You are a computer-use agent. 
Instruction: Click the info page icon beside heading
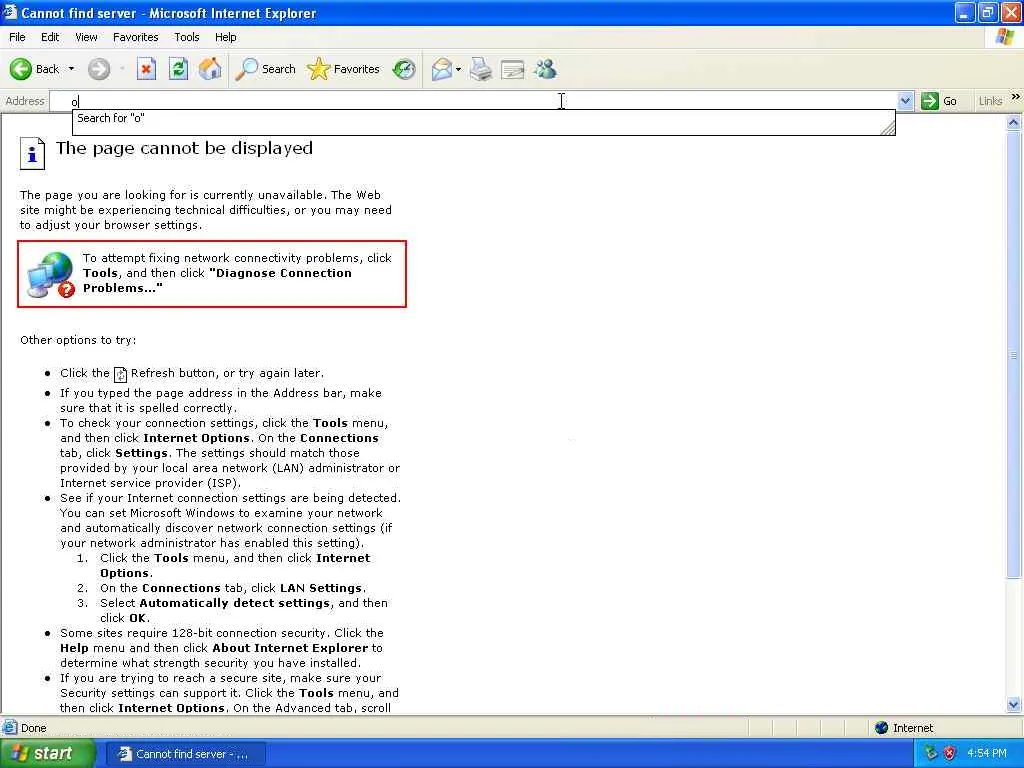click(x=32, y=154)
